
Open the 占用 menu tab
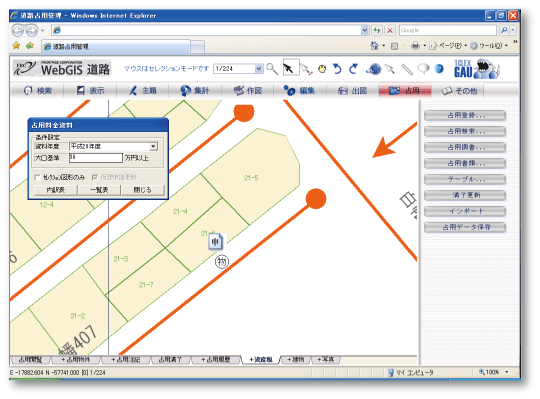(x=405, y=91)
